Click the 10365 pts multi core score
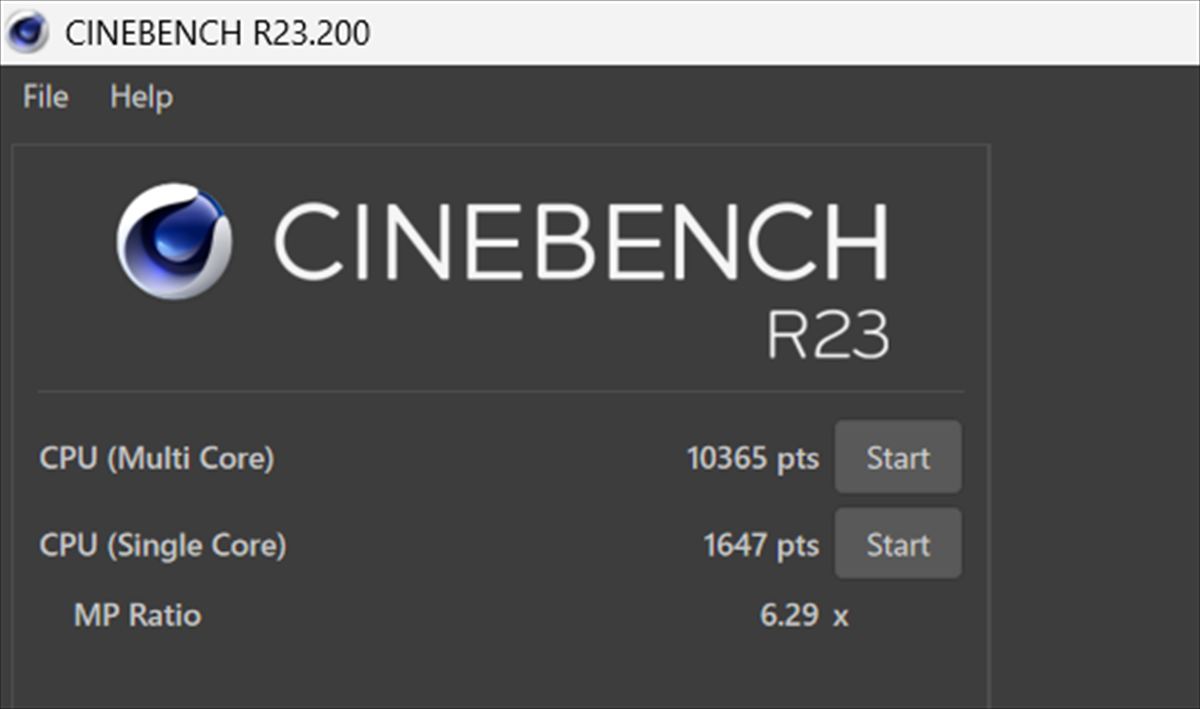The image size is (1200, 709). [x=752, y=458]
